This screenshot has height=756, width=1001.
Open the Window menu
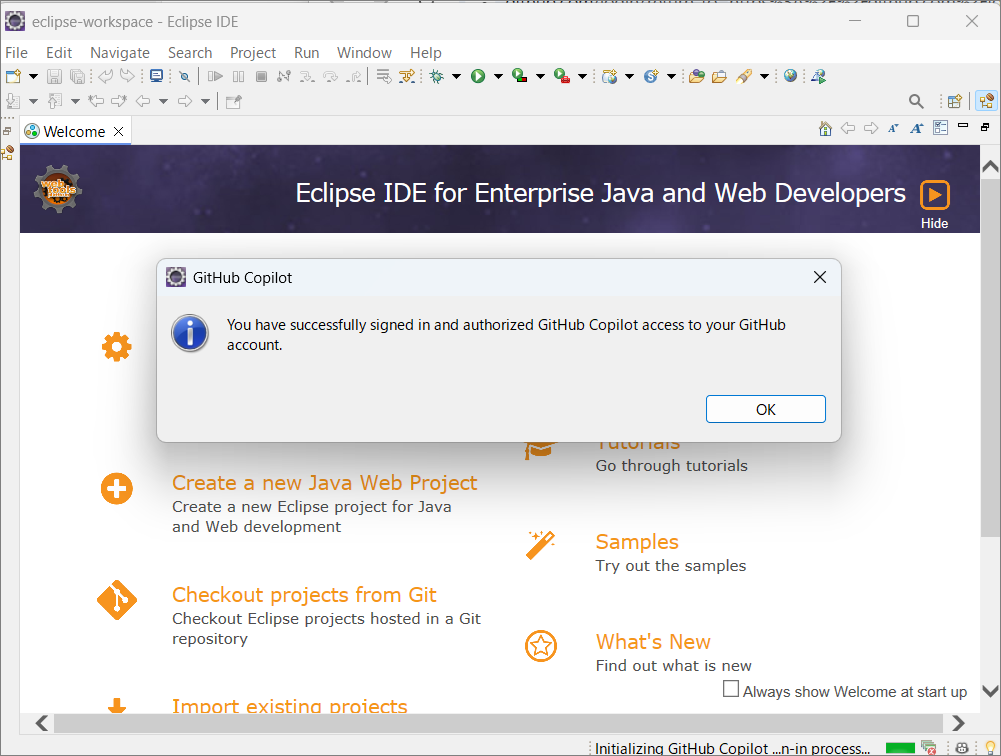pyautogui.click(x=365, y=53)
